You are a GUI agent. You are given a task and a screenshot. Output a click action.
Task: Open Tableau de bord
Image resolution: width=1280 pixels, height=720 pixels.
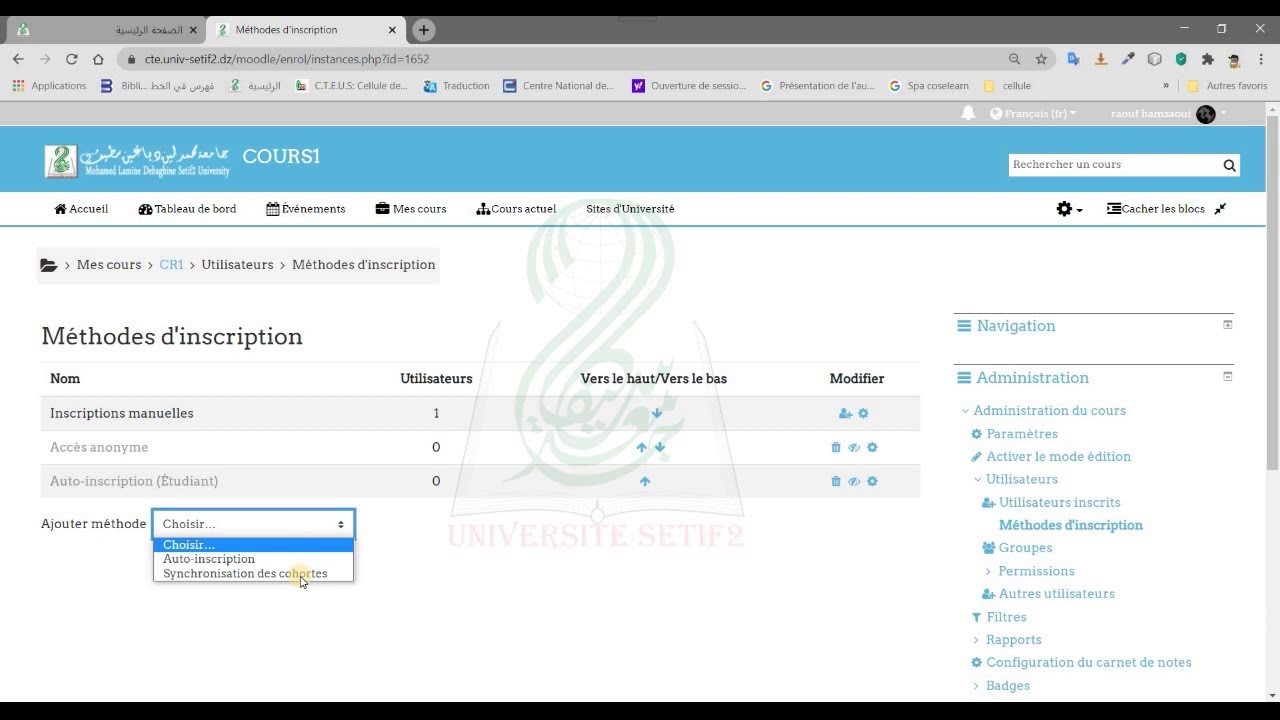point(187,209)
